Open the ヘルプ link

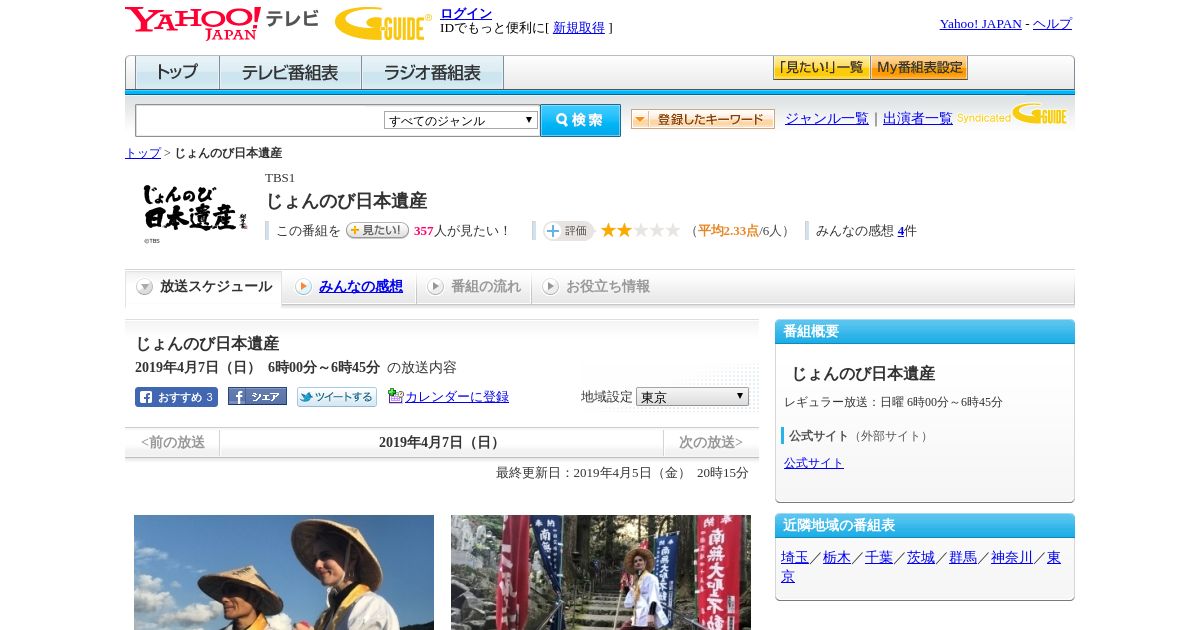point(1052,24)
